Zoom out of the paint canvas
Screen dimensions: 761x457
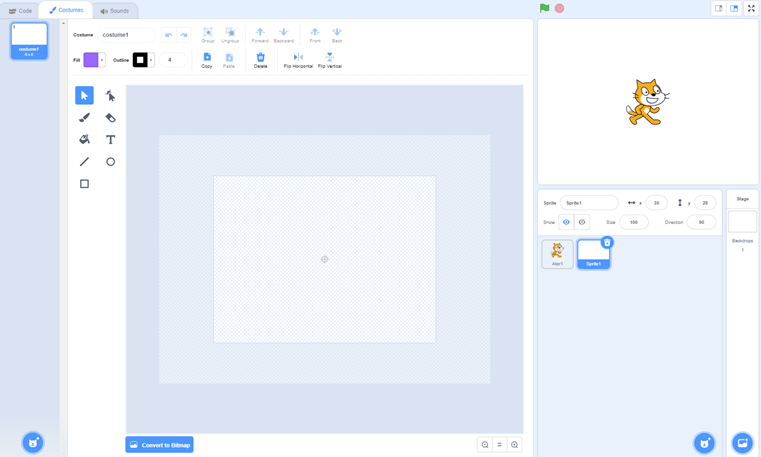tap(485, 444)
